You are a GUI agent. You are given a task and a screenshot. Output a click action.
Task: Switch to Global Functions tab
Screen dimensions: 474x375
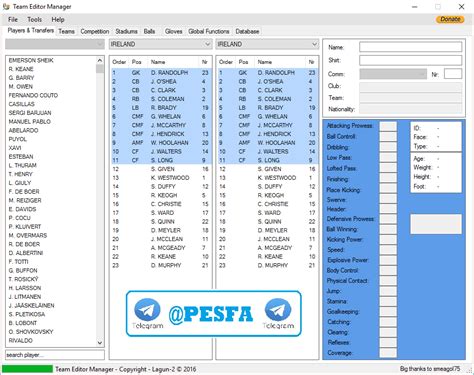point(209,31)
